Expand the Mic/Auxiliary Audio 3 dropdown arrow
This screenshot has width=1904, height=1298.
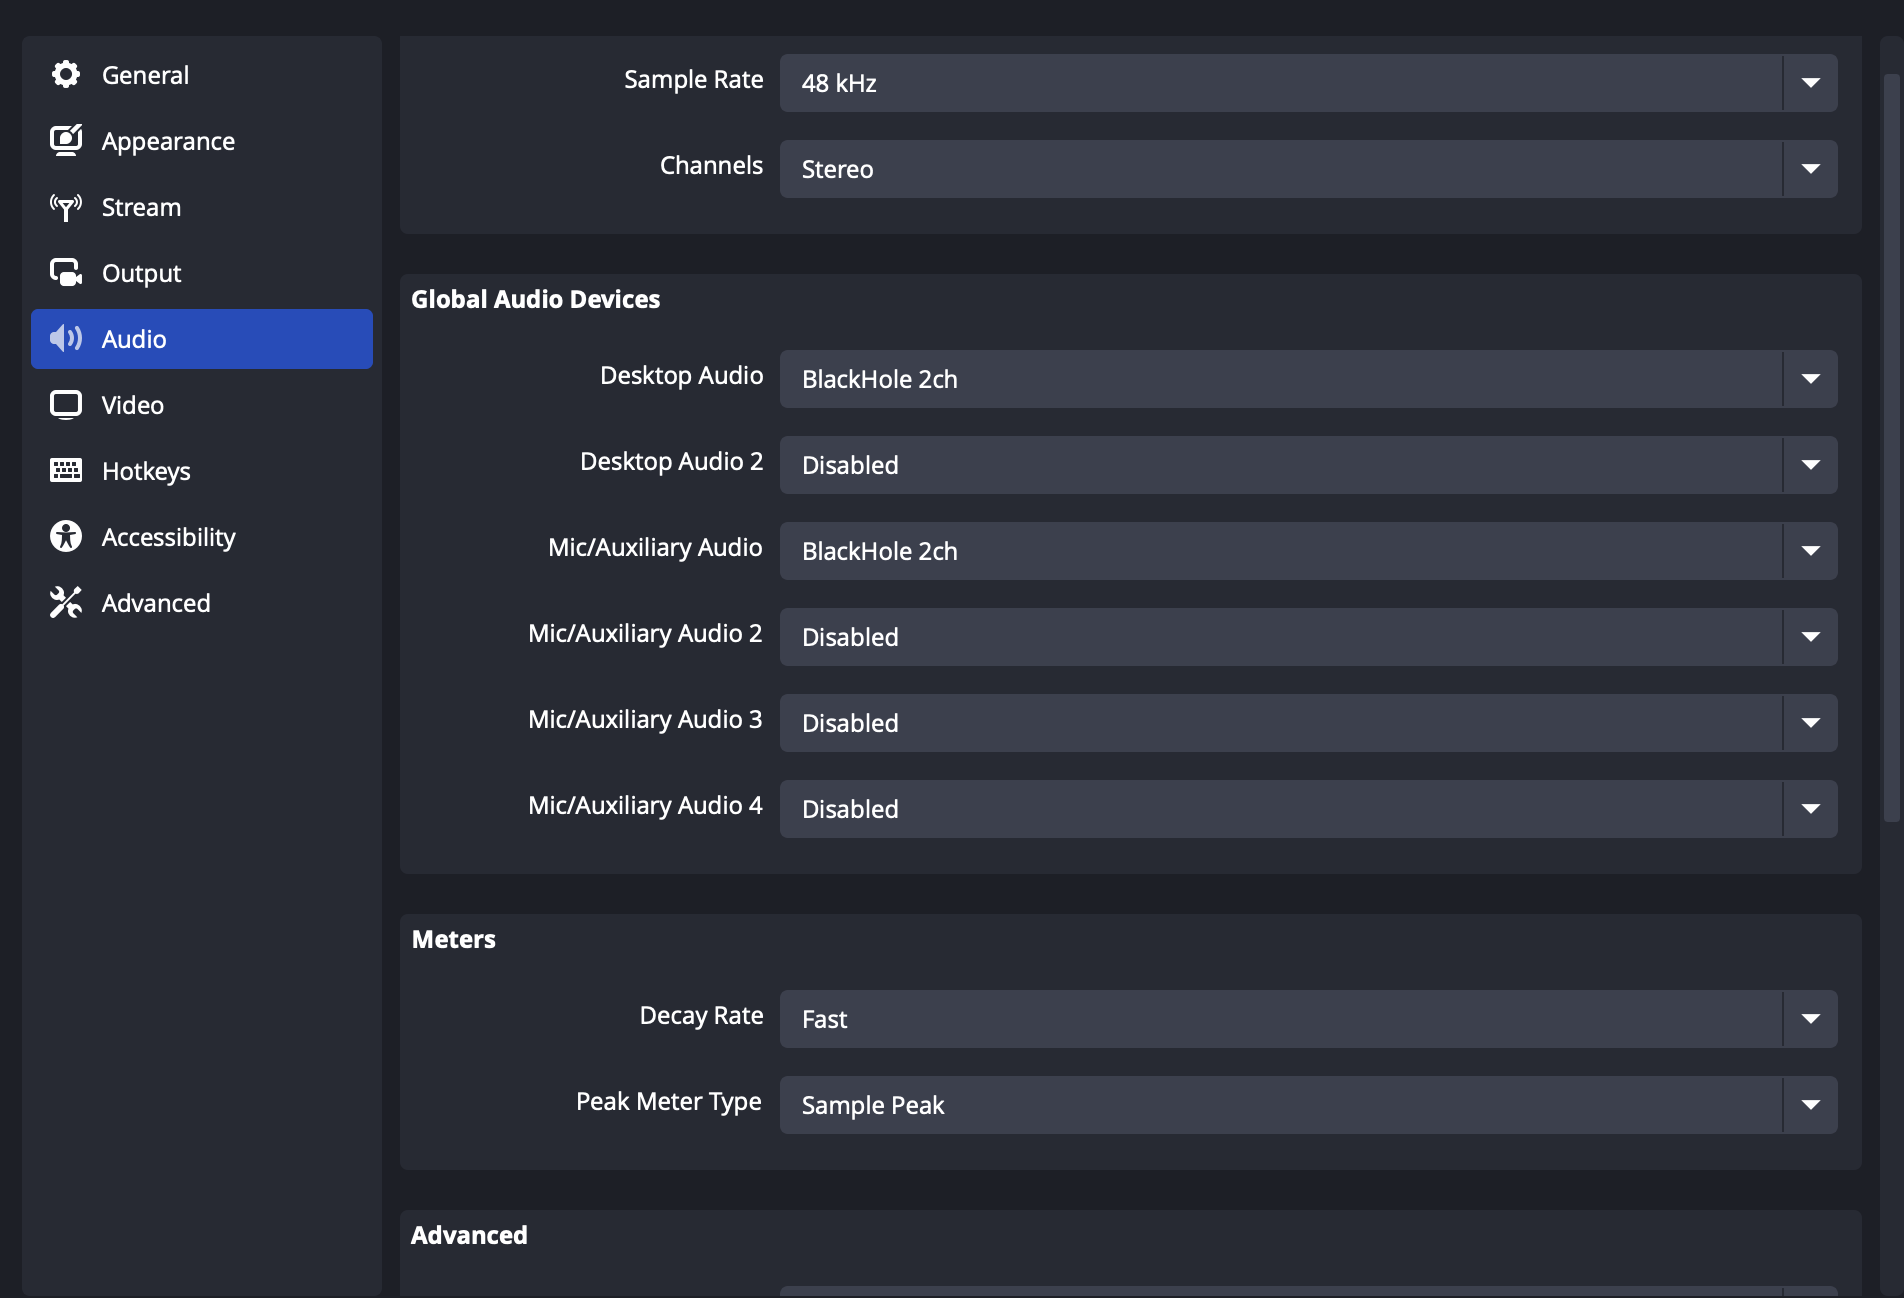point(1810,723)
